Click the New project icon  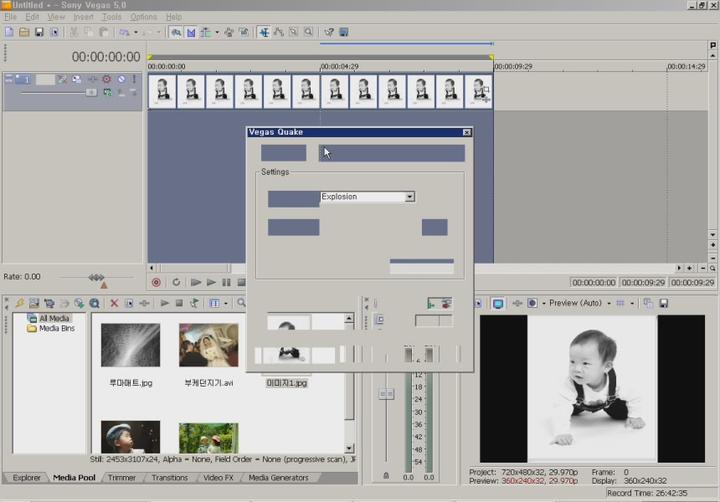click(x=9, y=32)
